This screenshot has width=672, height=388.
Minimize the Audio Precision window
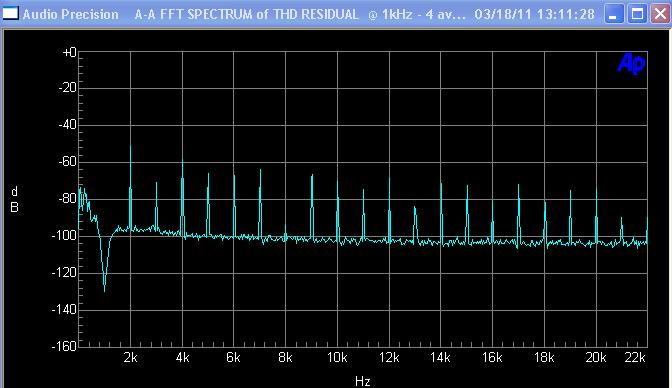(614, 14)
